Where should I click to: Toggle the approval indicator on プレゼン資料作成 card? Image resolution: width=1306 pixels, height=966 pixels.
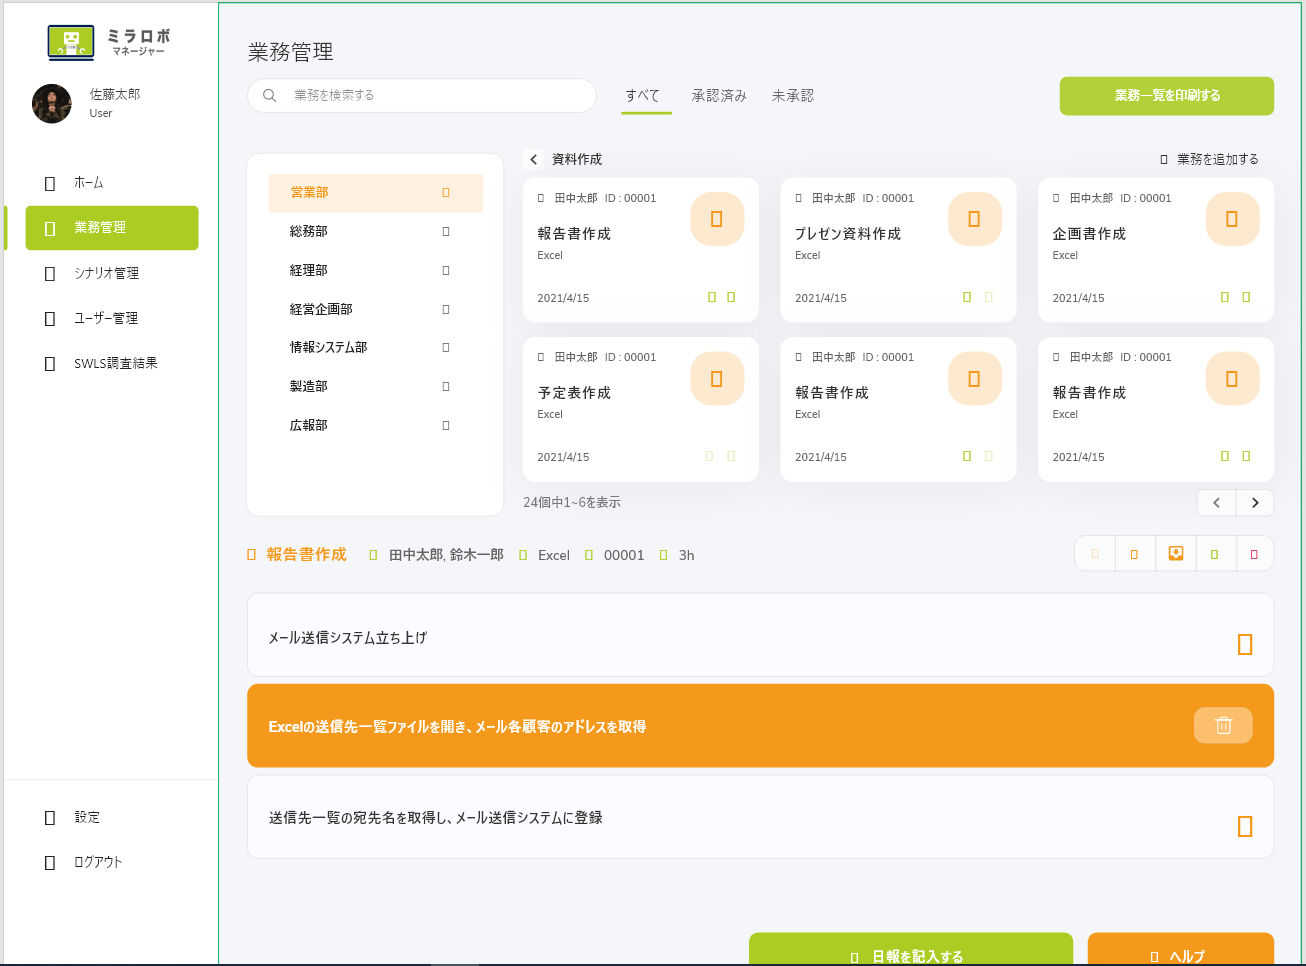coord(966,296)
